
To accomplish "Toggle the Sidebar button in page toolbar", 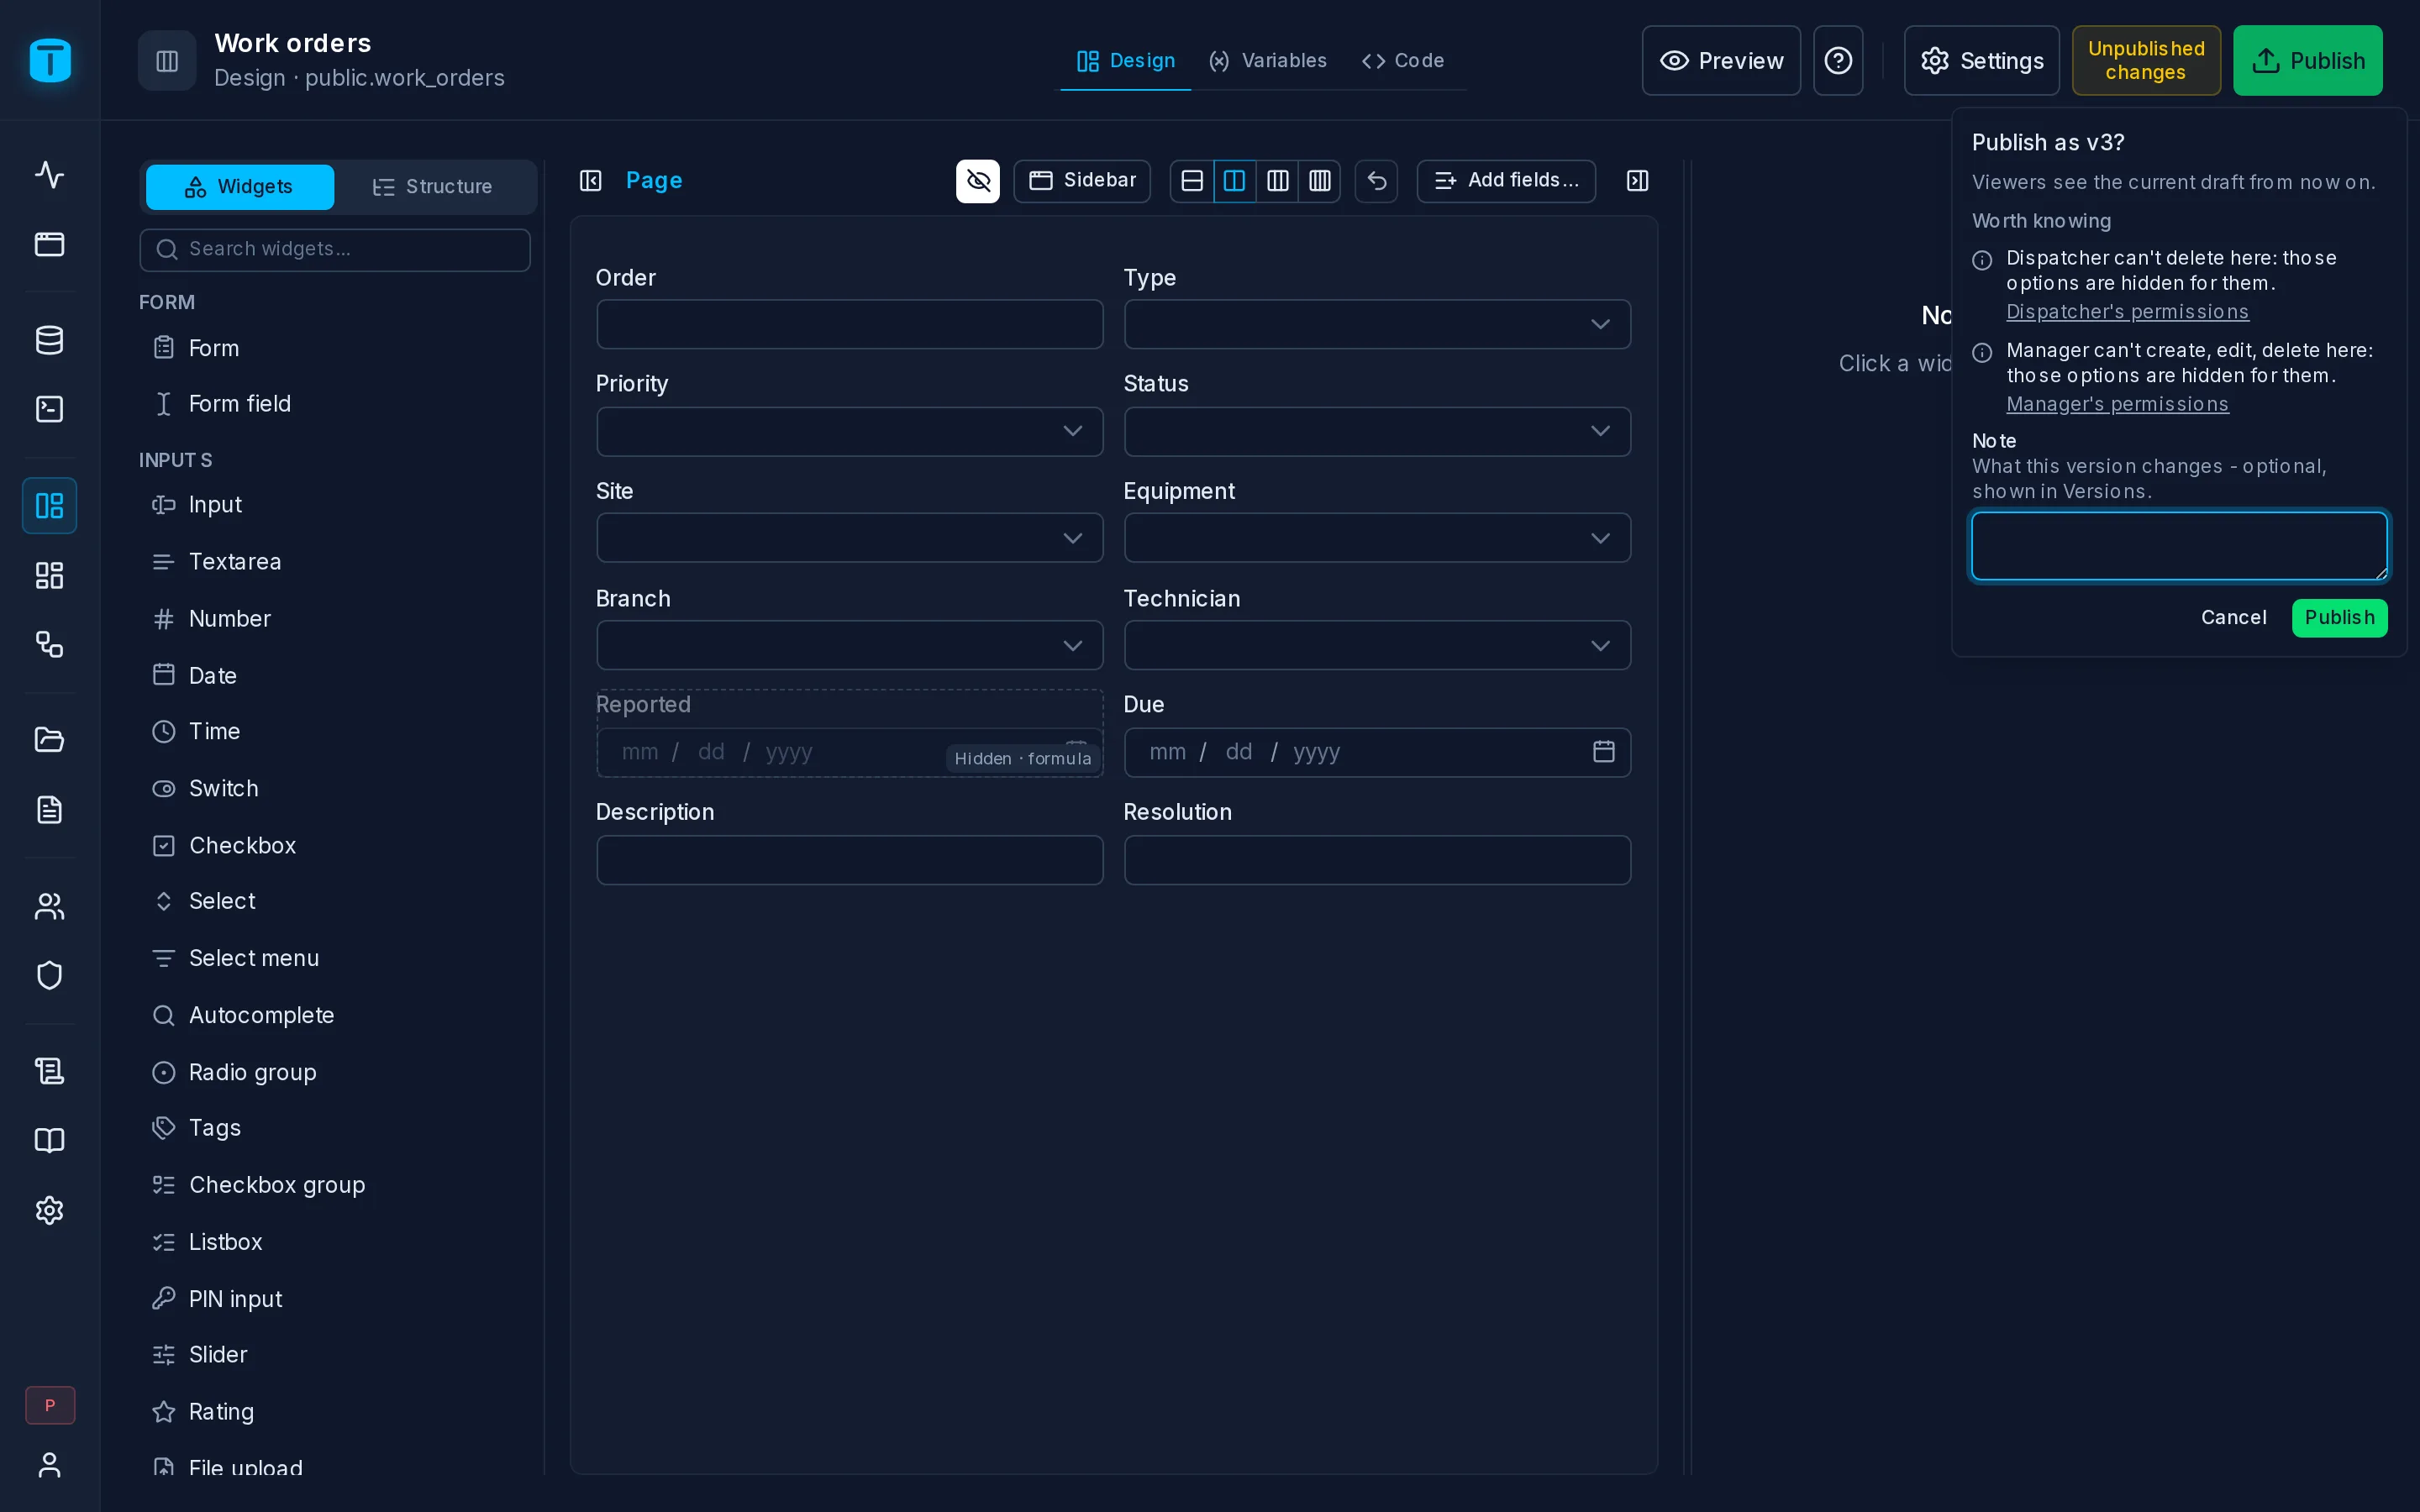I will pyautogui.click(x=1083, y=181).
